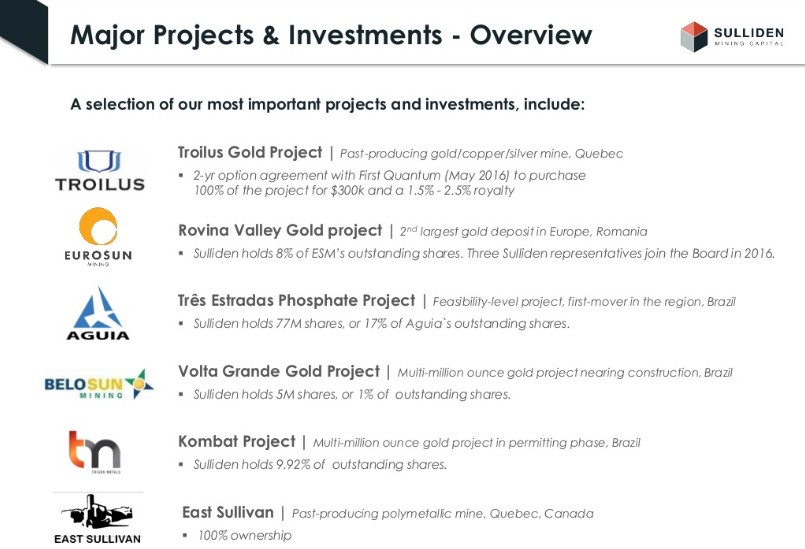The width and height of the screenshot is (805, 549).
Task: Click the Aguia logo
Action: (x=98, y=313)
